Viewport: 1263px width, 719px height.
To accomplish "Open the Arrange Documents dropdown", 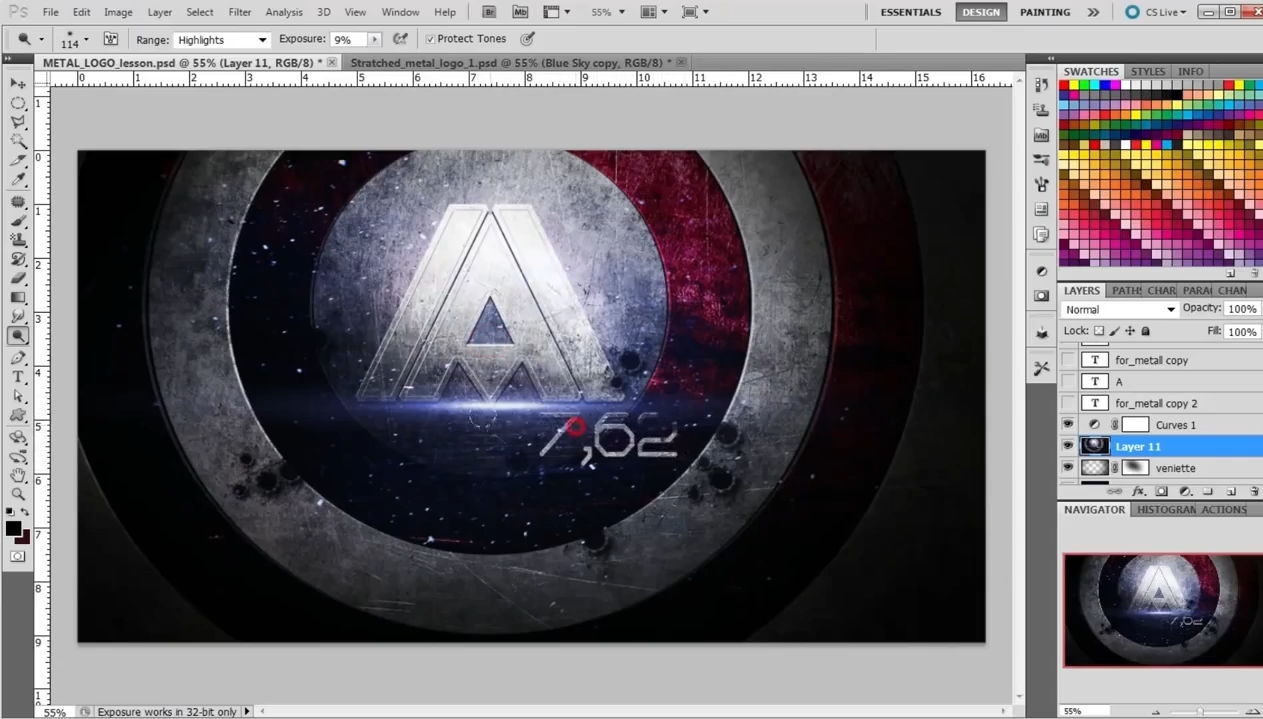I will [654, 12].
